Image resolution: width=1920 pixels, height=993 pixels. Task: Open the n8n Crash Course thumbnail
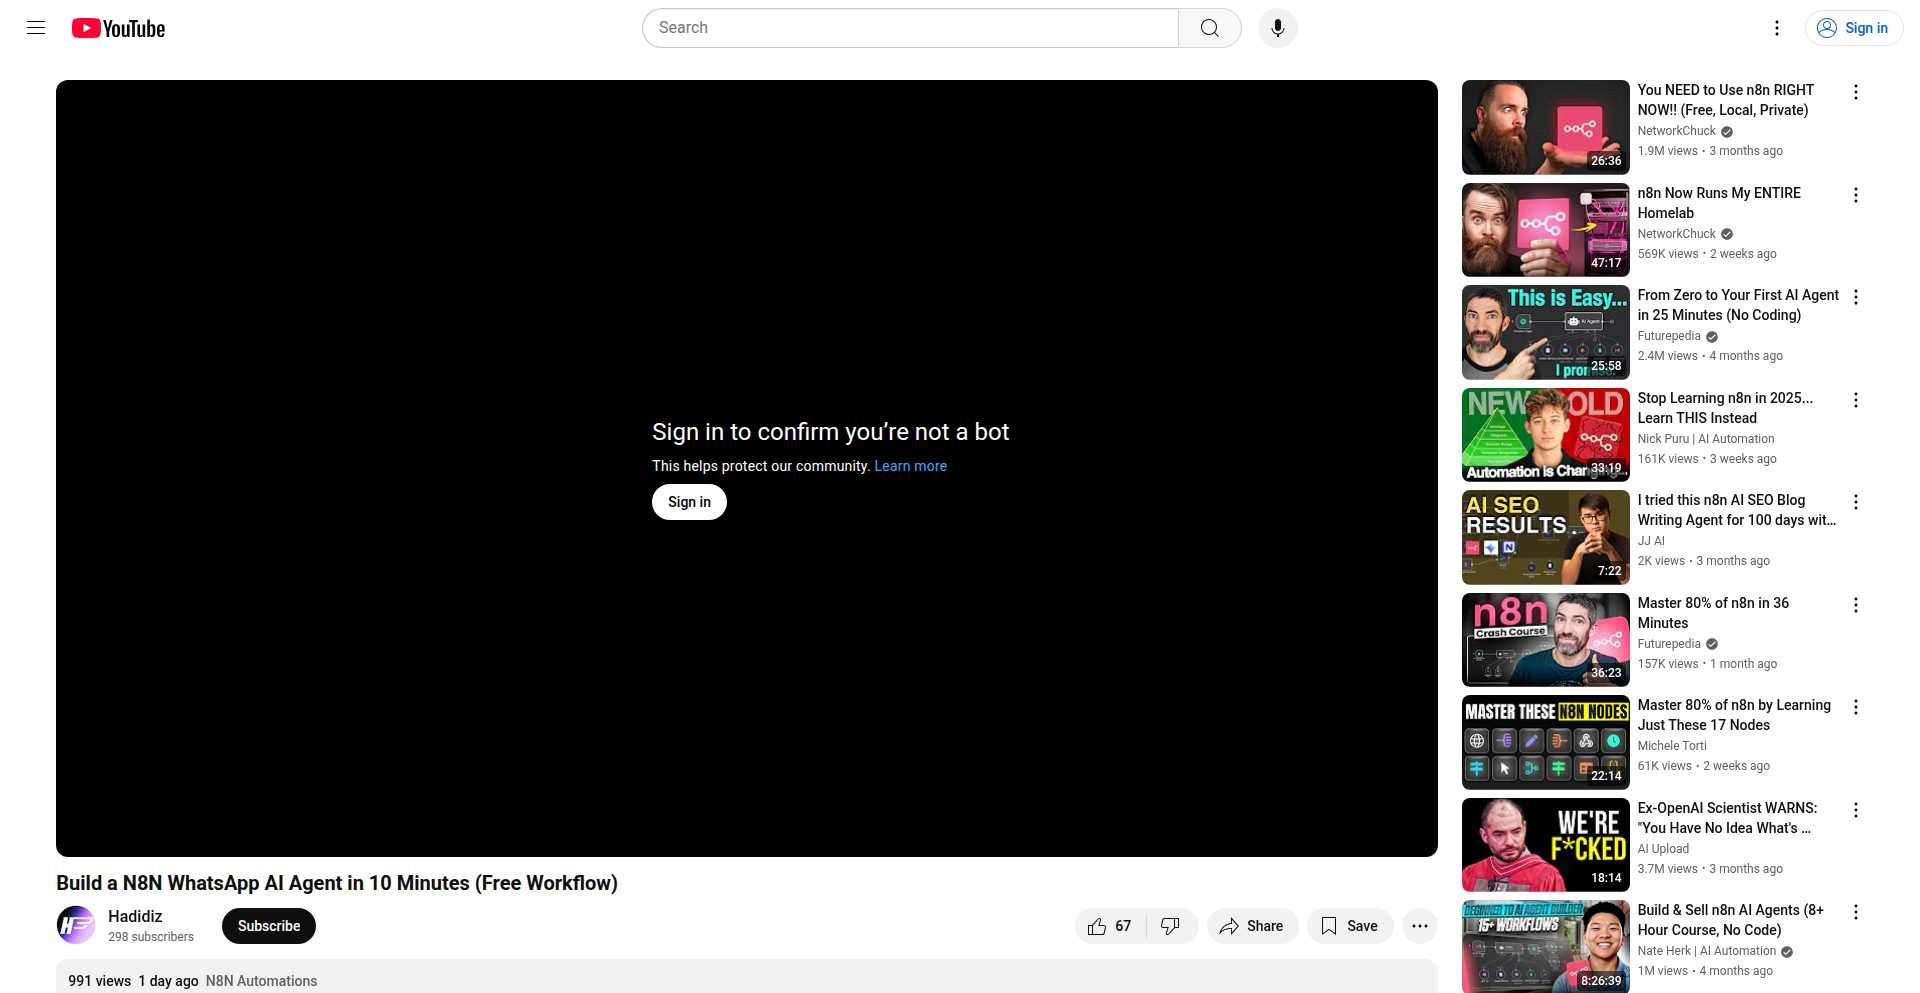click(x=1545, y=640)
